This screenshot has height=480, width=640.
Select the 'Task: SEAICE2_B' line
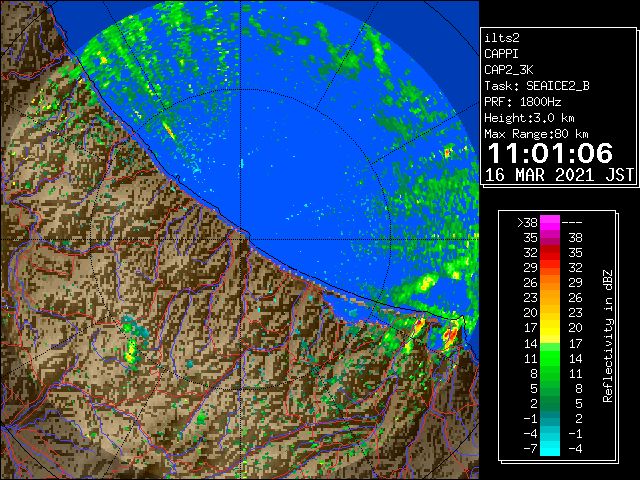[x=537, y=86]
